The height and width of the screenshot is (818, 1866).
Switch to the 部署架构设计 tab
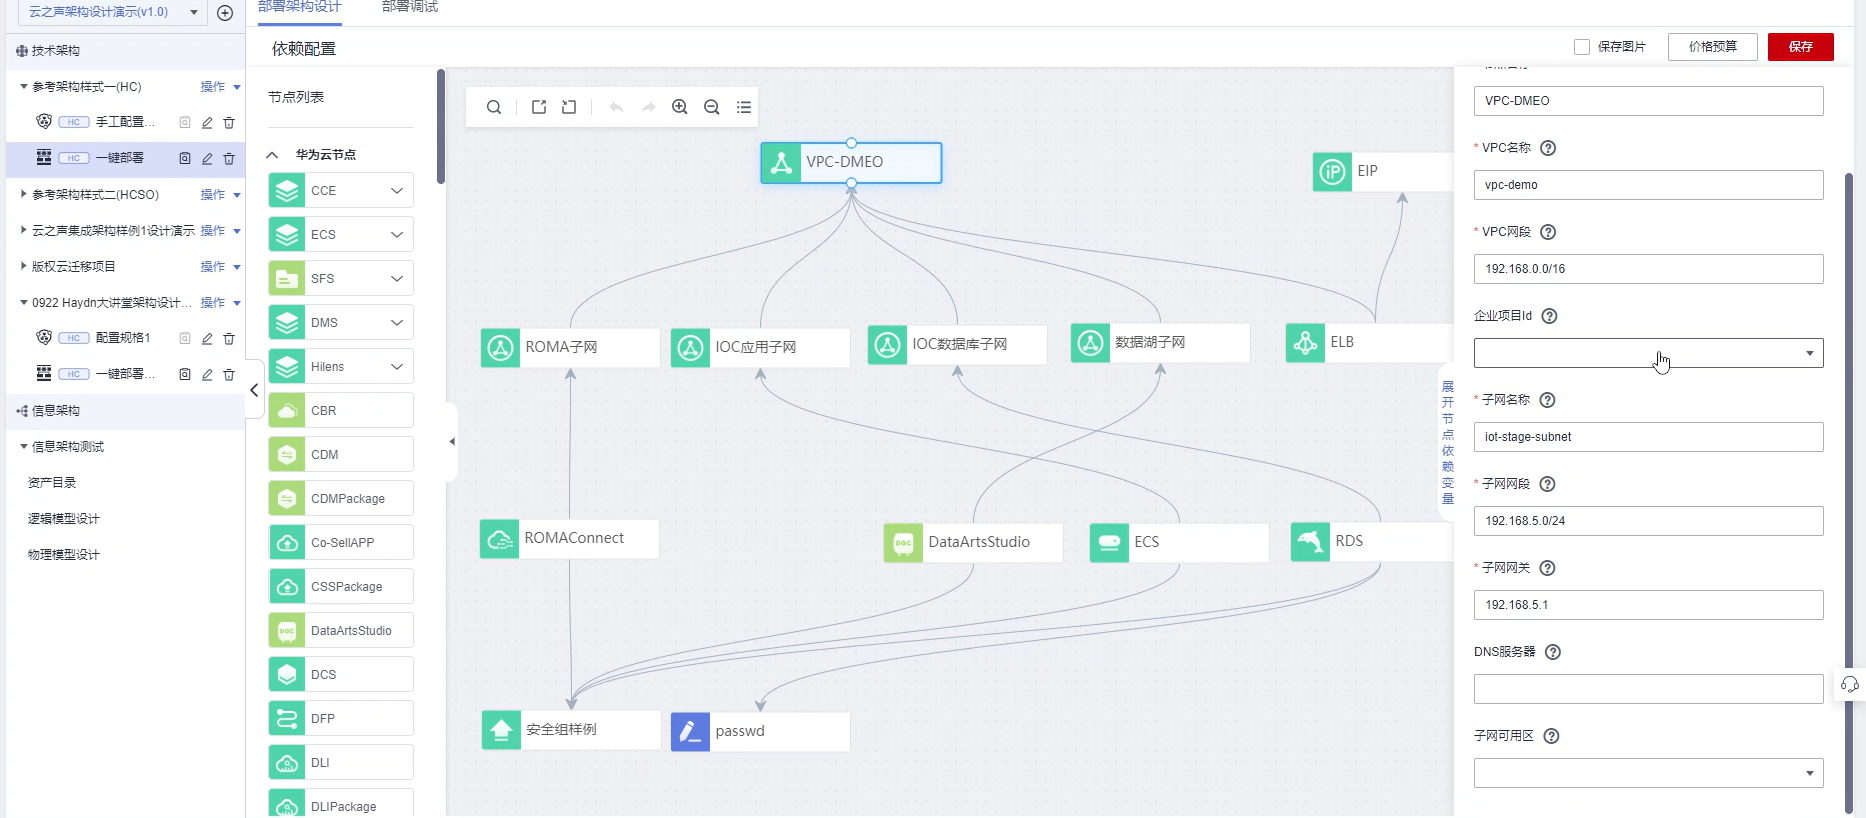[300, 7]
